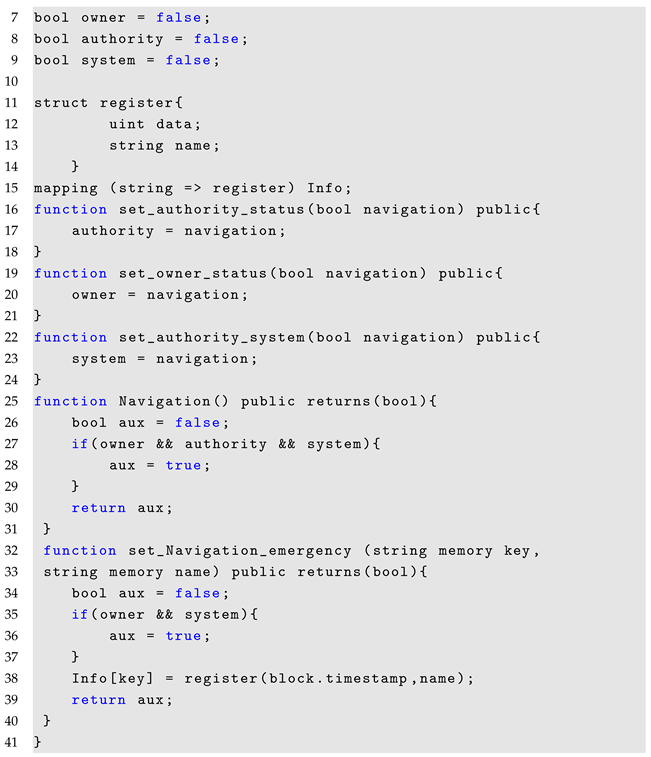Screen dimensions: 651x757
Task: Click 'return aux' on line 30
Action: (x=122, y=508)
